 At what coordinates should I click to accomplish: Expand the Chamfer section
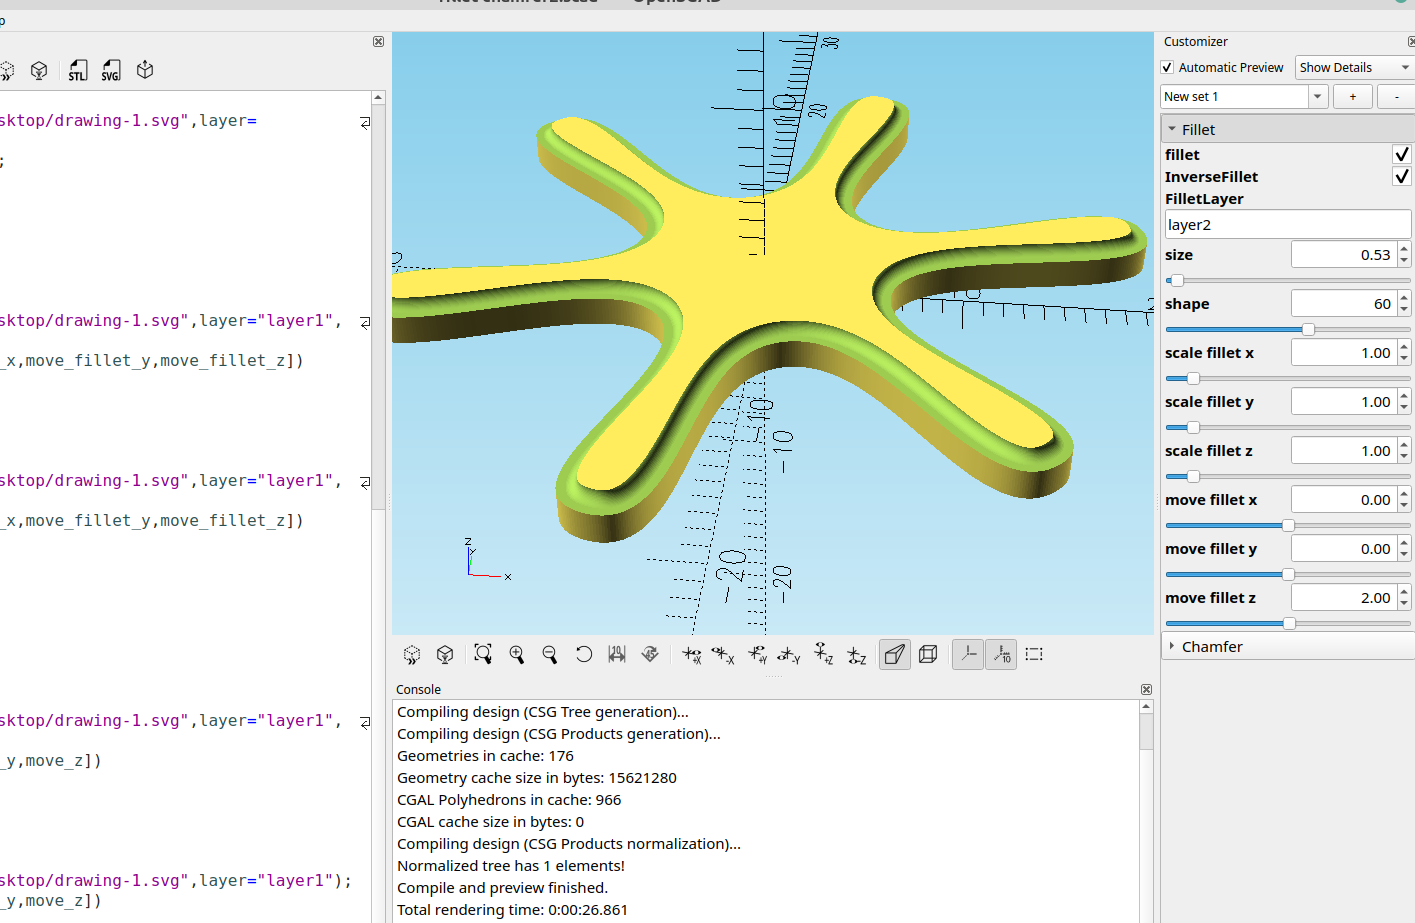coord(1171,646)
